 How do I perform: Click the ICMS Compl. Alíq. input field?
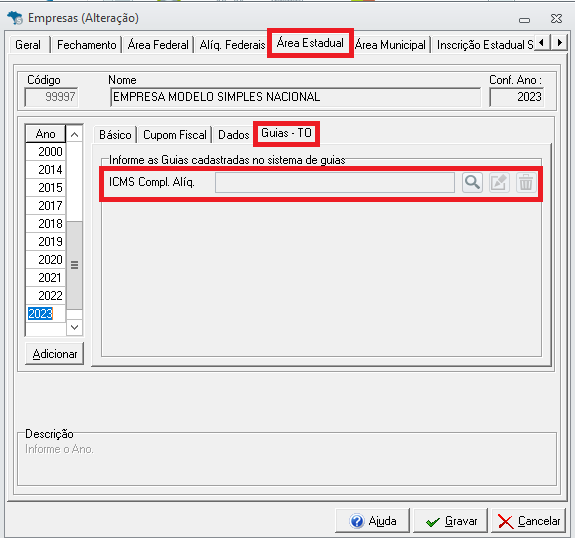click(x=335, y=182)
